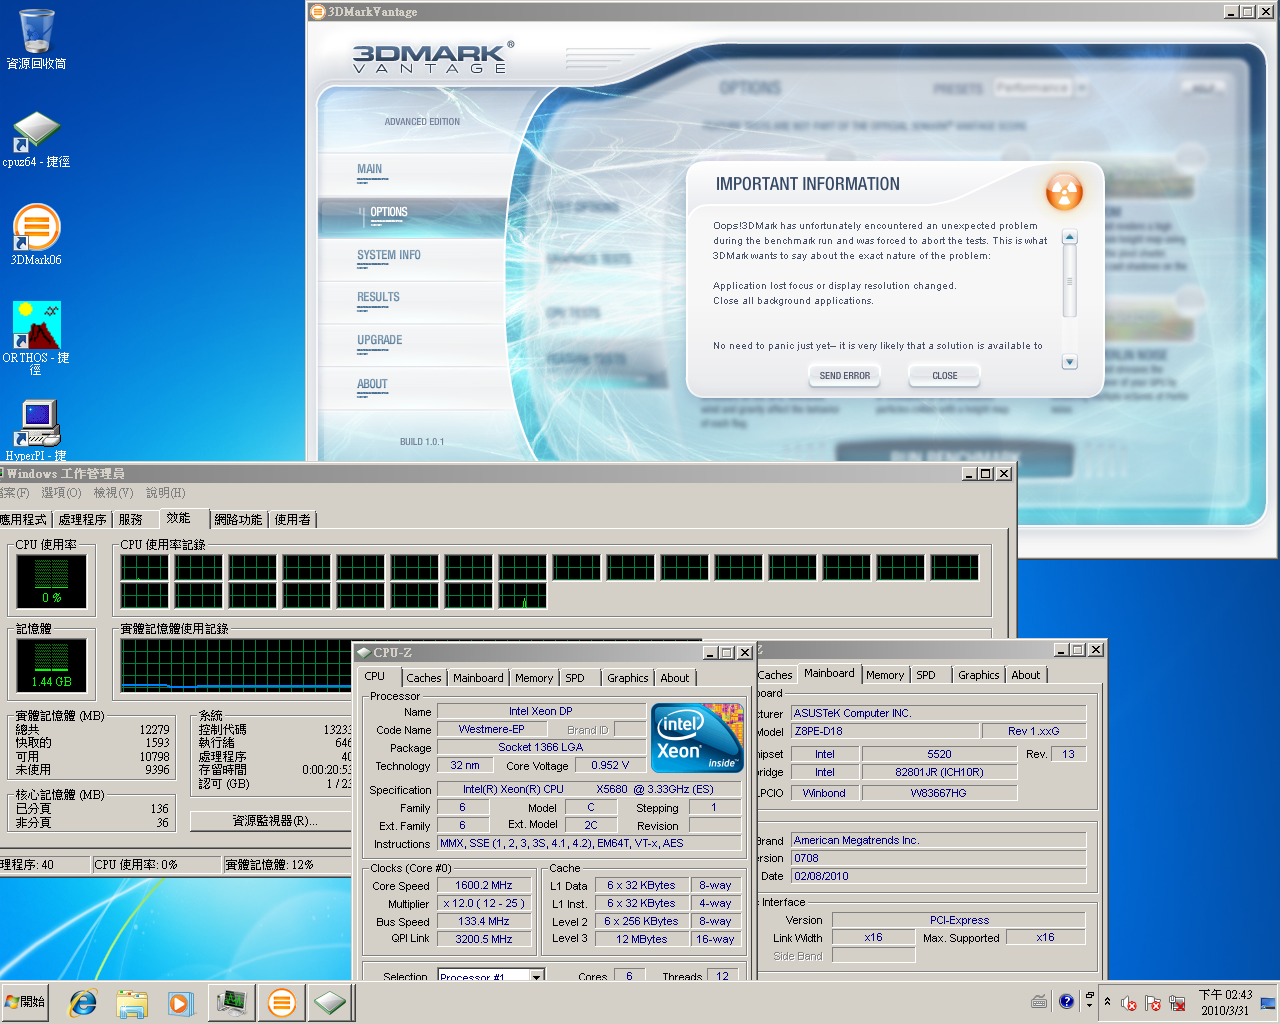Click CLOSE in Important Information dialog

pos(945,376)
